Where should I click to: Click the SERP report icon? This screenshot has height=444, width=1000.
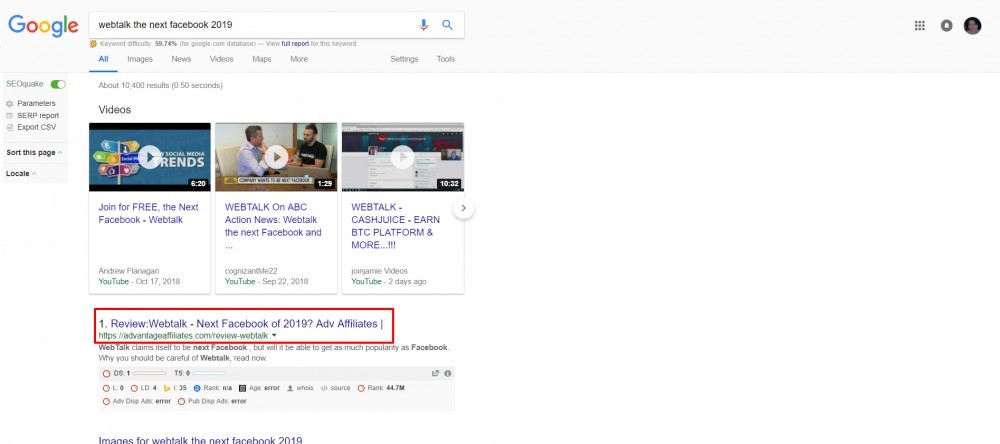(x=10, y=115)
